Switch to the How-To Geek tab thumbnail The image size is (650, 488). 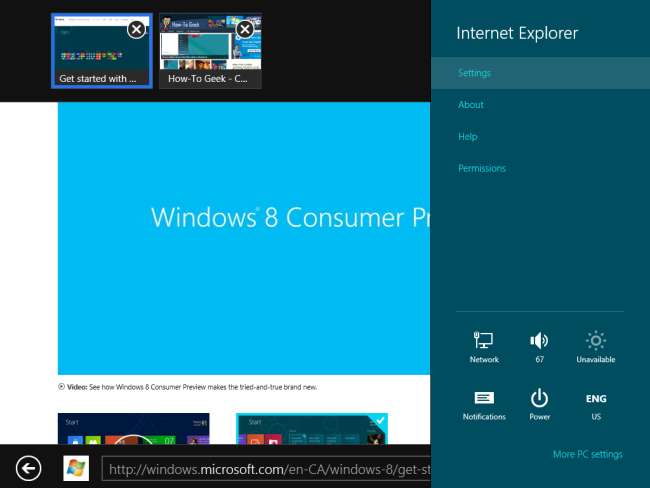coord(211,51)
